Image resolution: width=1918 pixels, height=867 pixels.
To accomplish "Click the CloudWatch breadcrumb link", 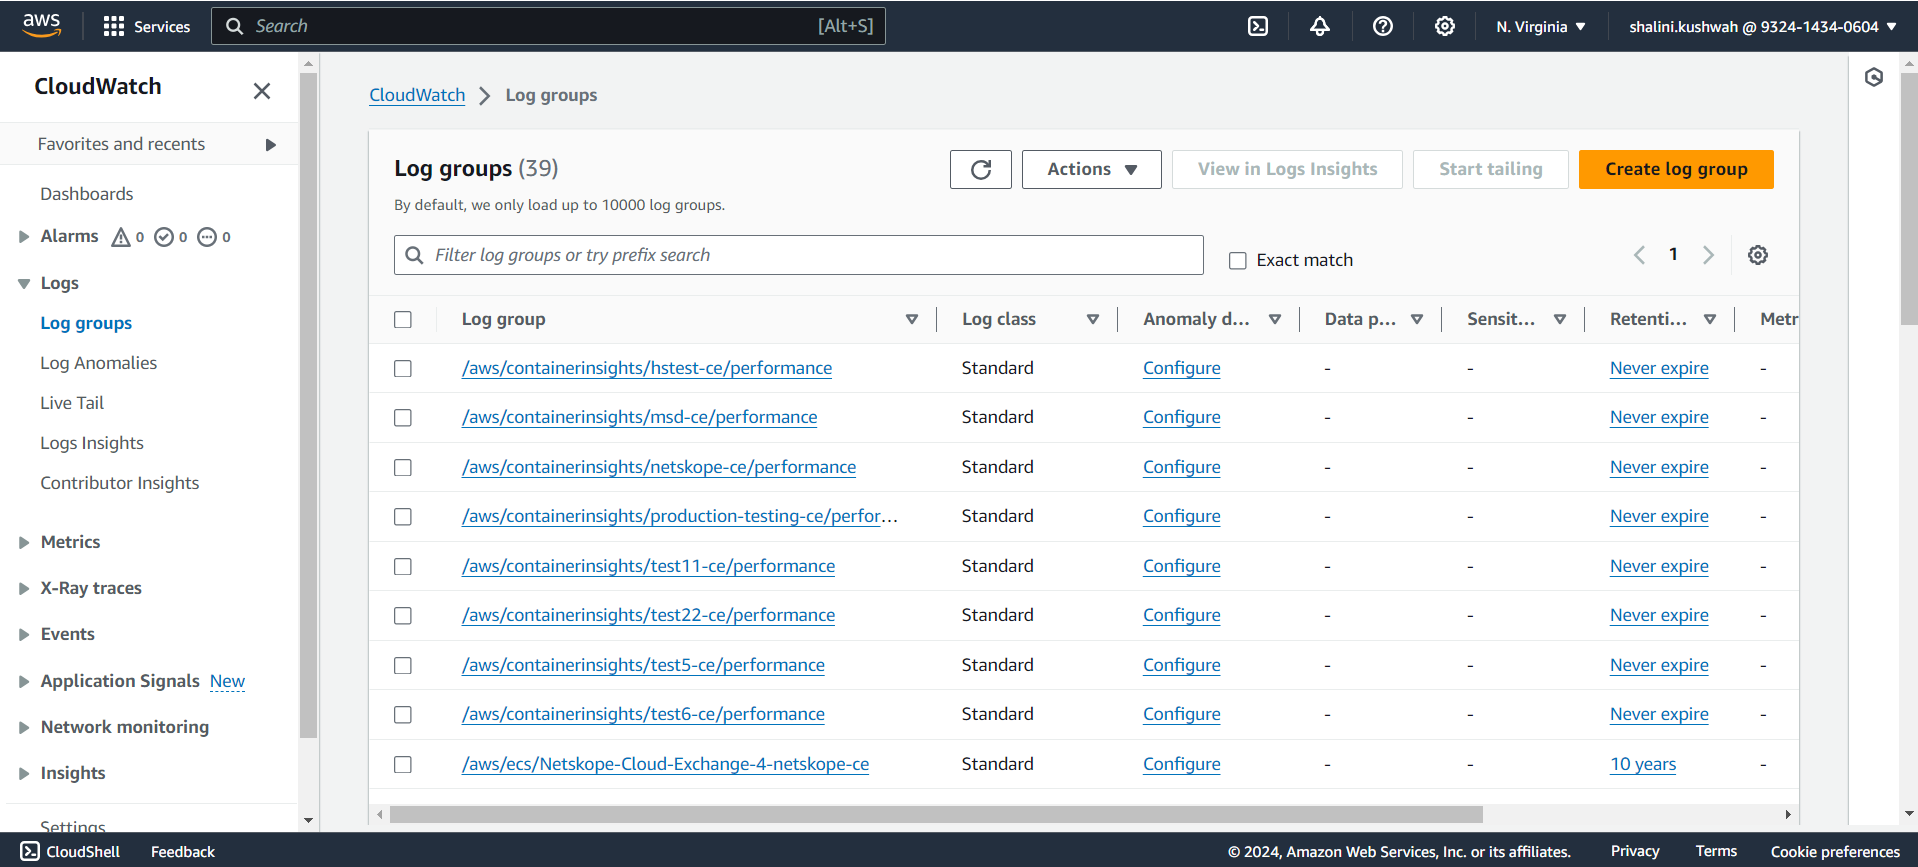I will [x=417, y=95].
